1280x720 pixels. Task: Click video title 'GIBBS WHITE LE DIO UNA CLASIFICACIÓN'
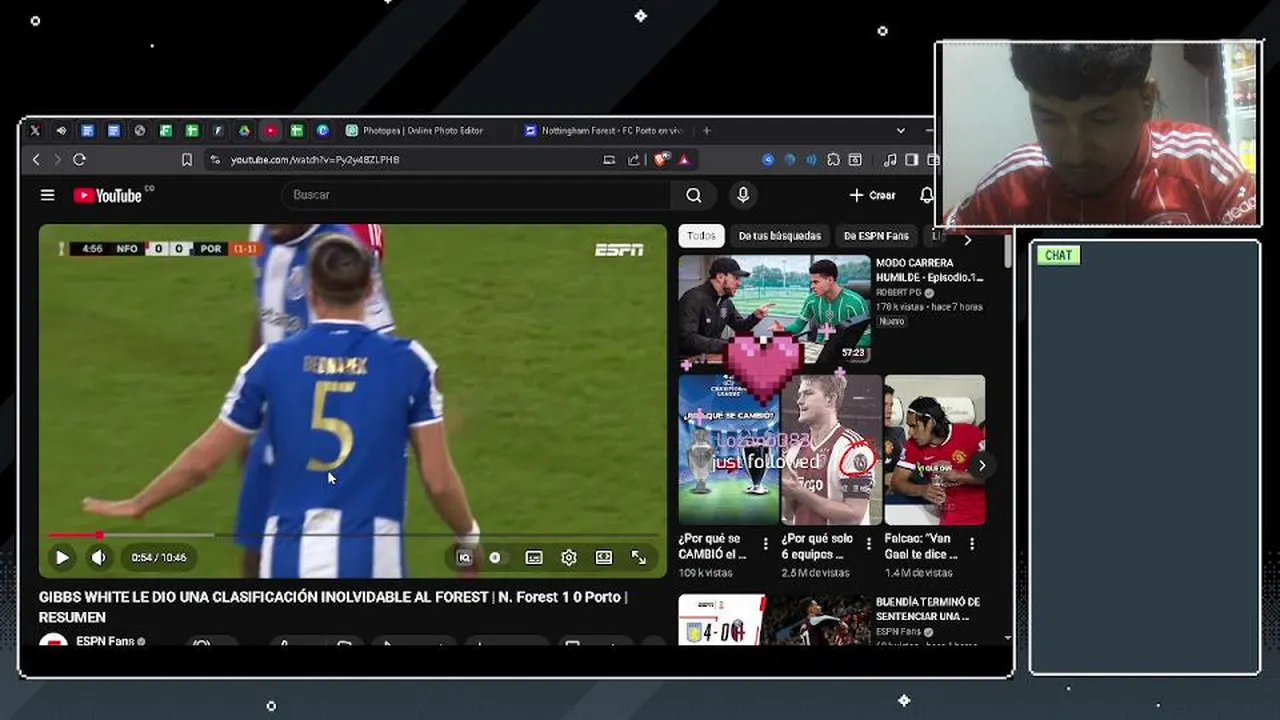point(333,606)
